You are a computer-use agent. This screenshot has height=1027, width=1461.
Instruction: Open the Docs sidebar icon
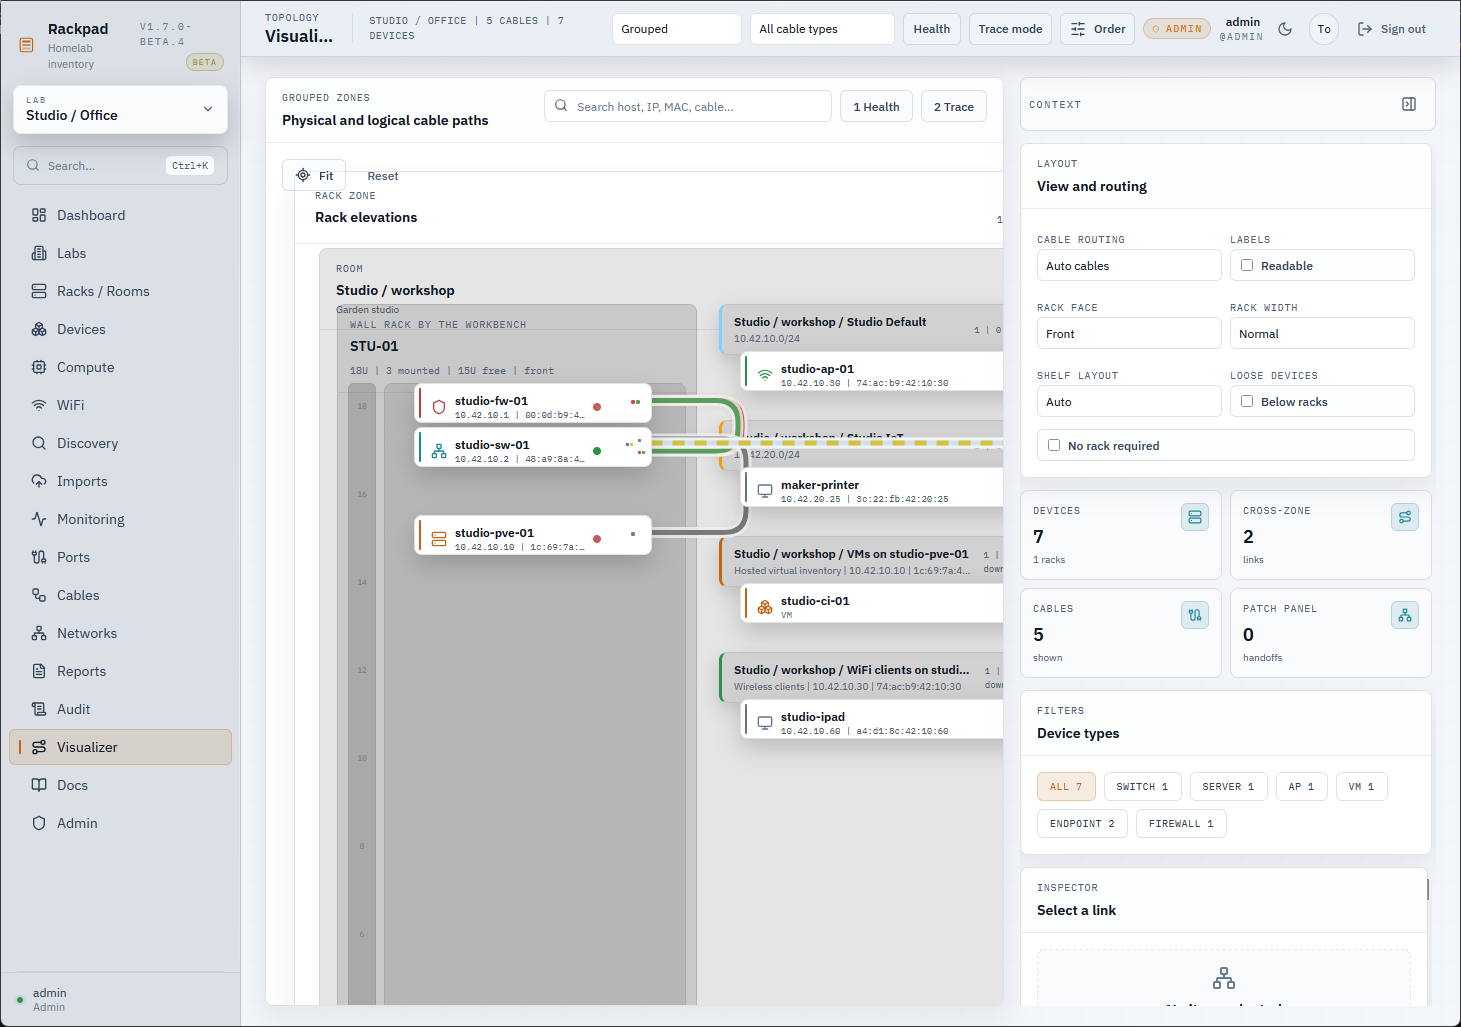(39, 785)
